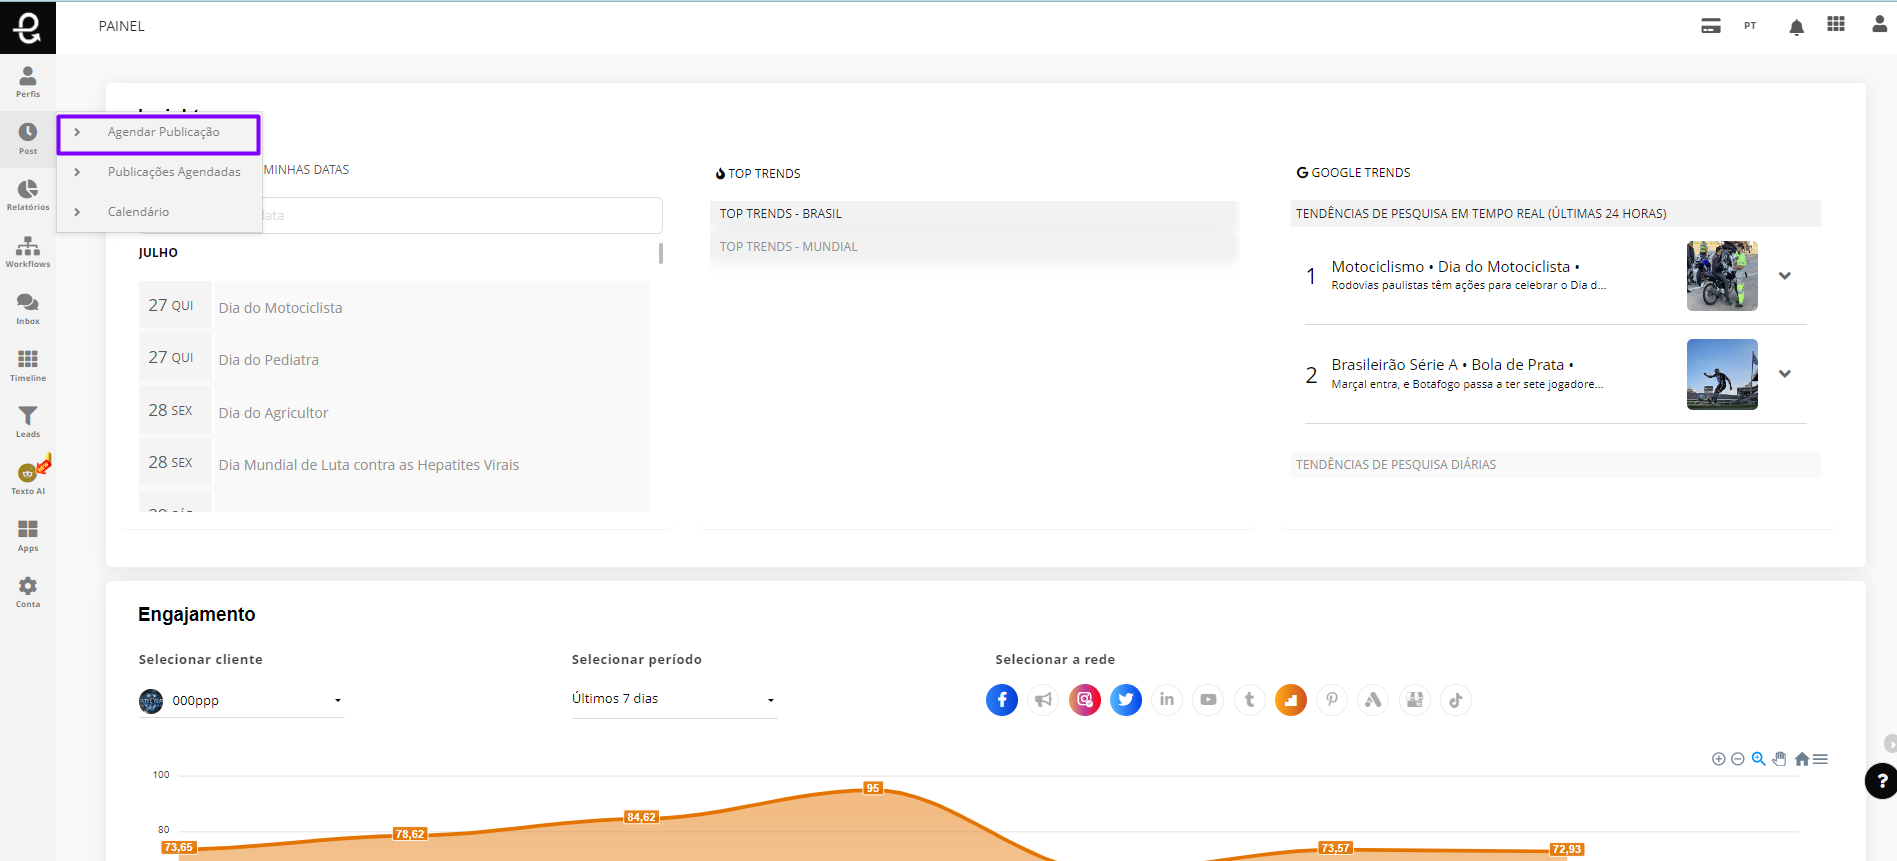Open Workflows in the sidebar

point(28,252)
